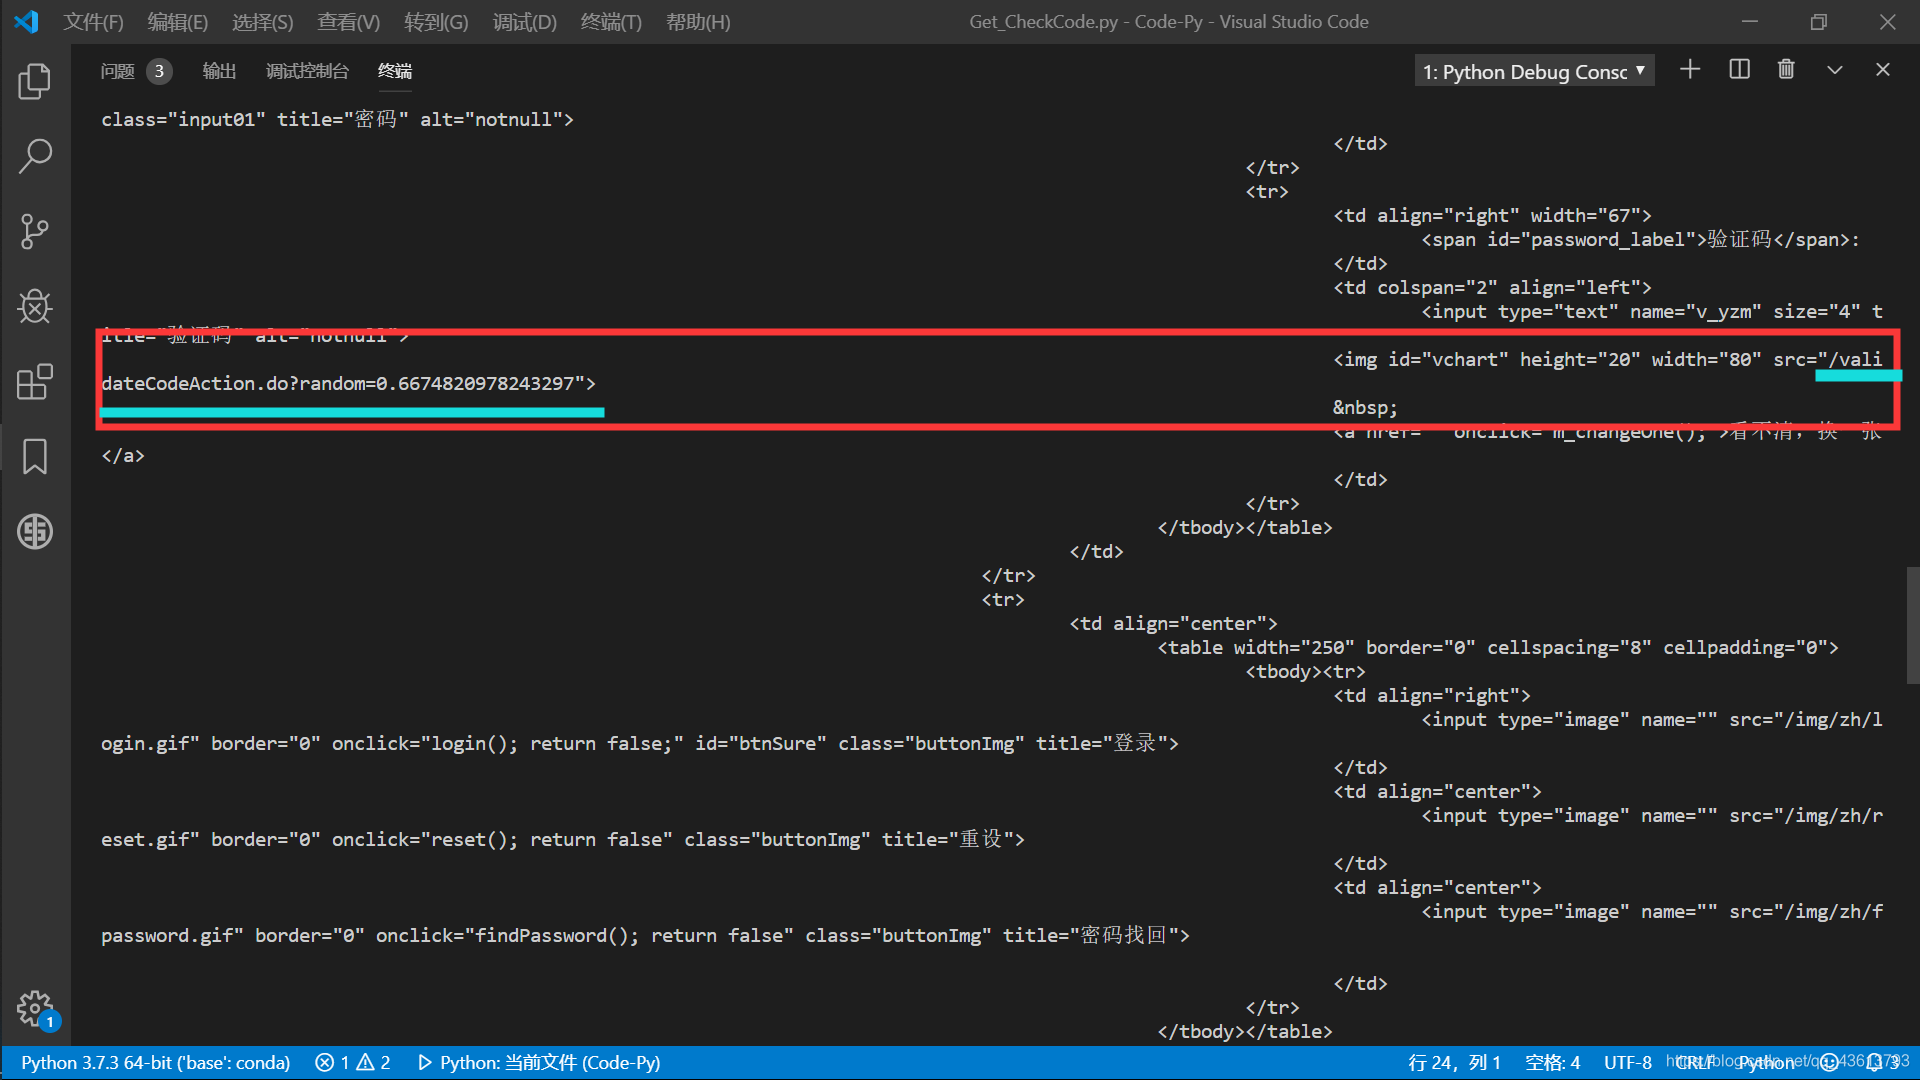Screen dimensions: 1920x1080
Task: Select the 终端 panel tab
Action: click(395, 71)
